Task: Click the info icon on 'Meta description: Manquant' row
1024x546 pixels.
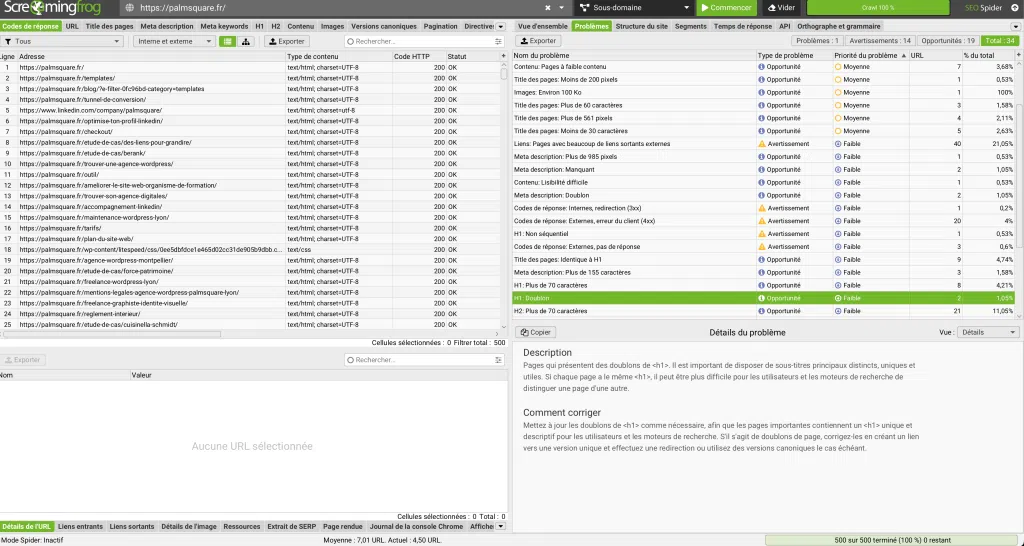Action: pos(761,170)
